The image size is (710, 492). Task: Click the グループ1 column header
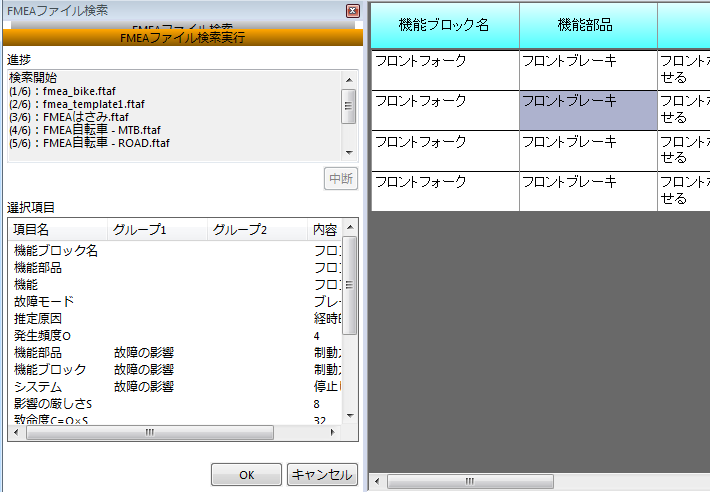(x=157, y=230)
